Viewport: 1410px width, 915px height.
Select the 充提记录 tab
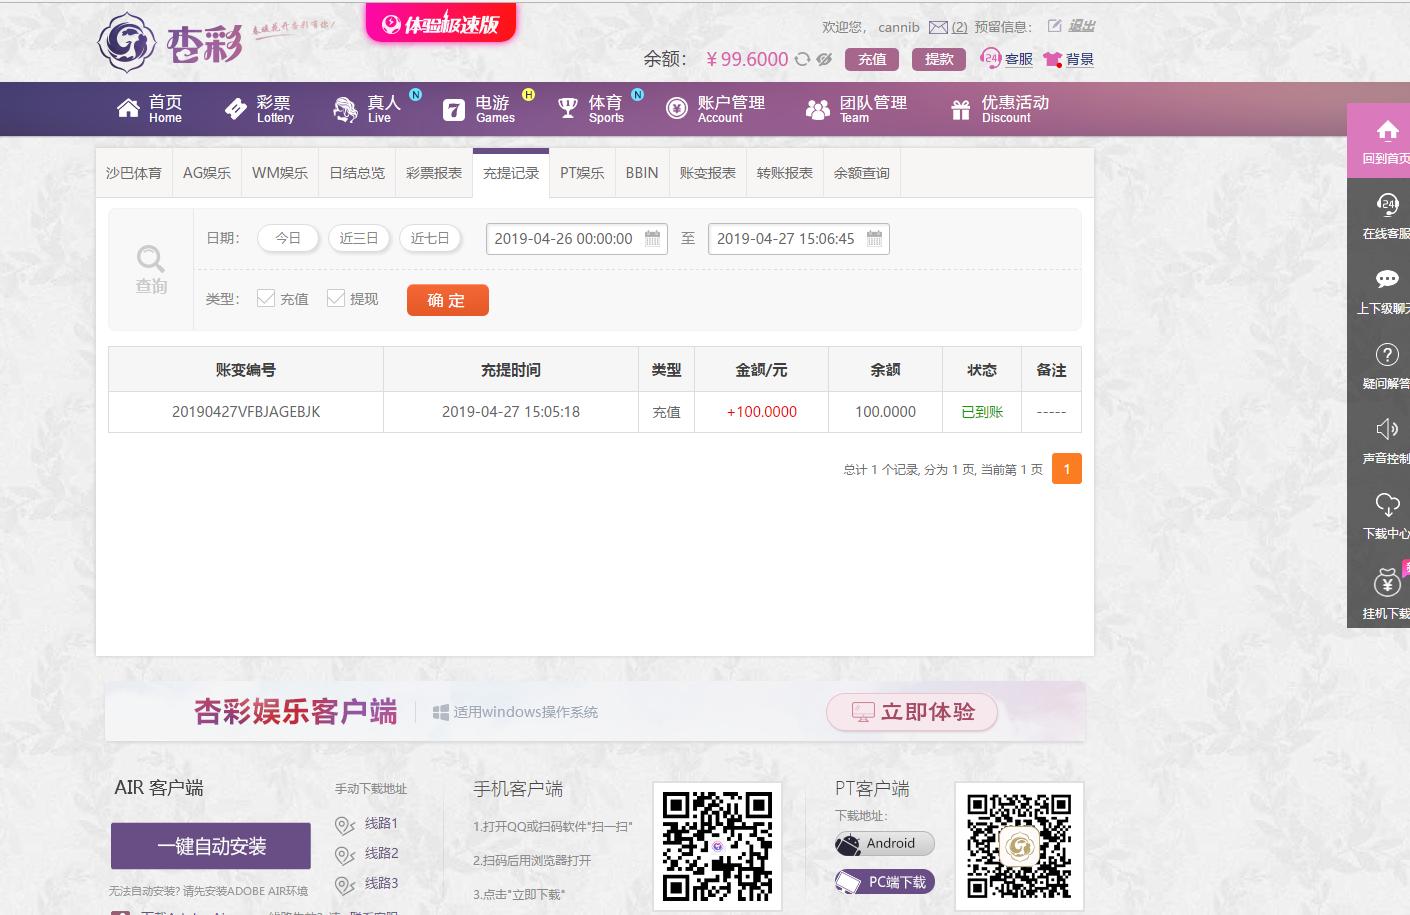tap(511, 173)
